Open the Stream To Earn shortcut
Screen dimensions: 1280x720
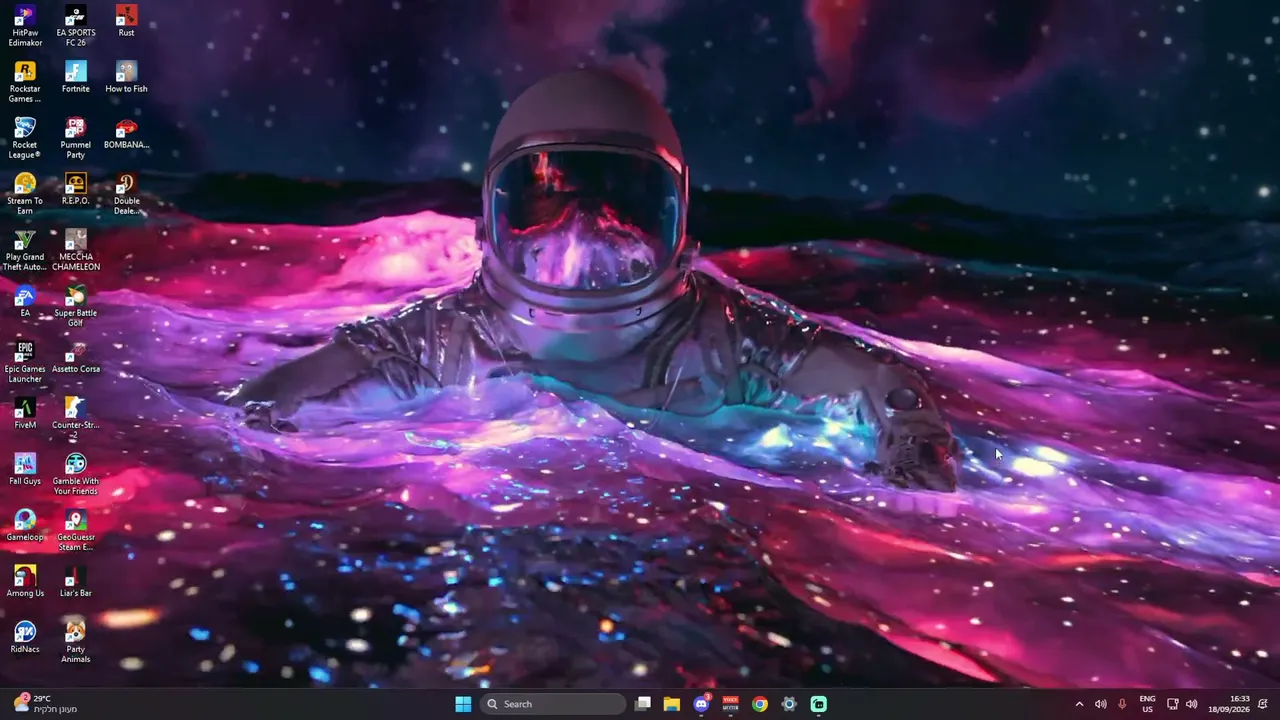point(25,194)
